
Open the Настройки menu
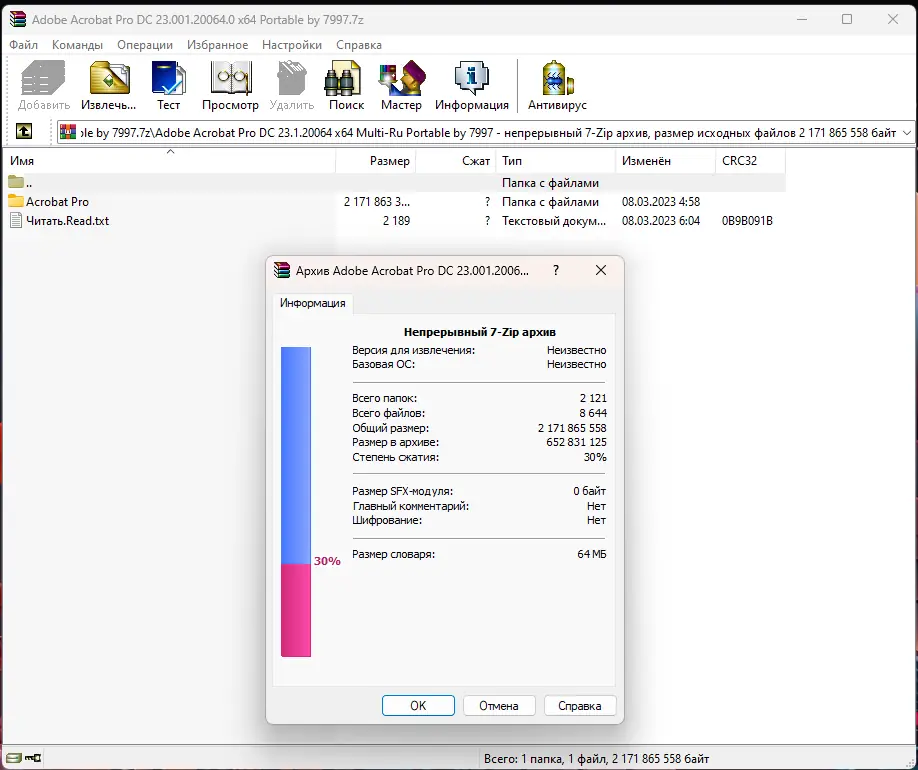tap(291, 45)
